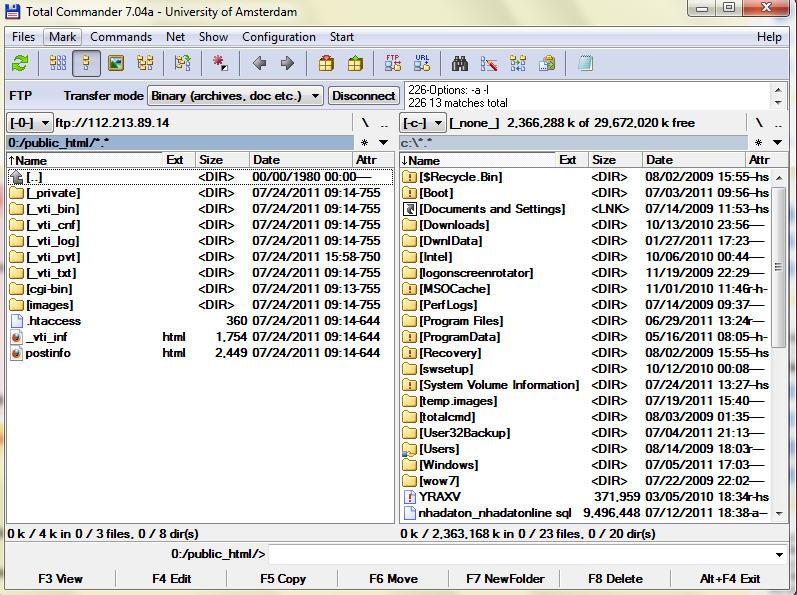This screenshot has width=797, height=595.
Task: Expand the command line history dropdown
Action: coord(779,554)
